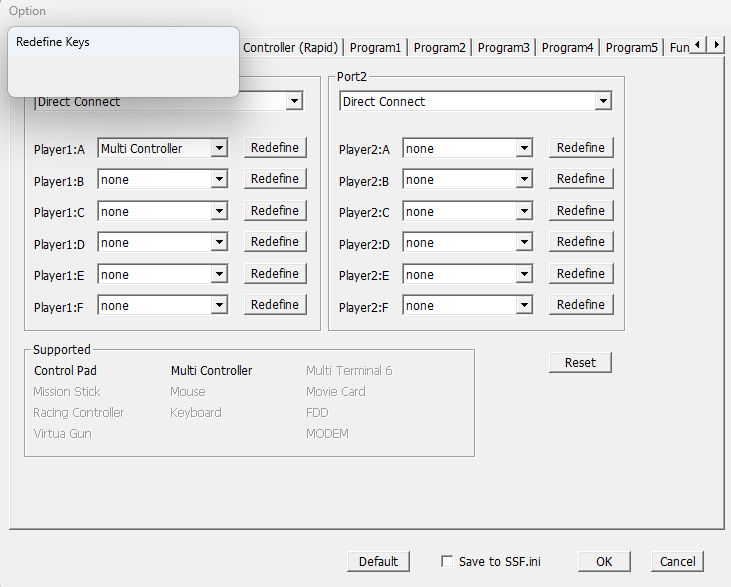Click Redefine for Player1:F
This screenshot has width=731, height=587.
pyautogui.click(x=275, y=305)
